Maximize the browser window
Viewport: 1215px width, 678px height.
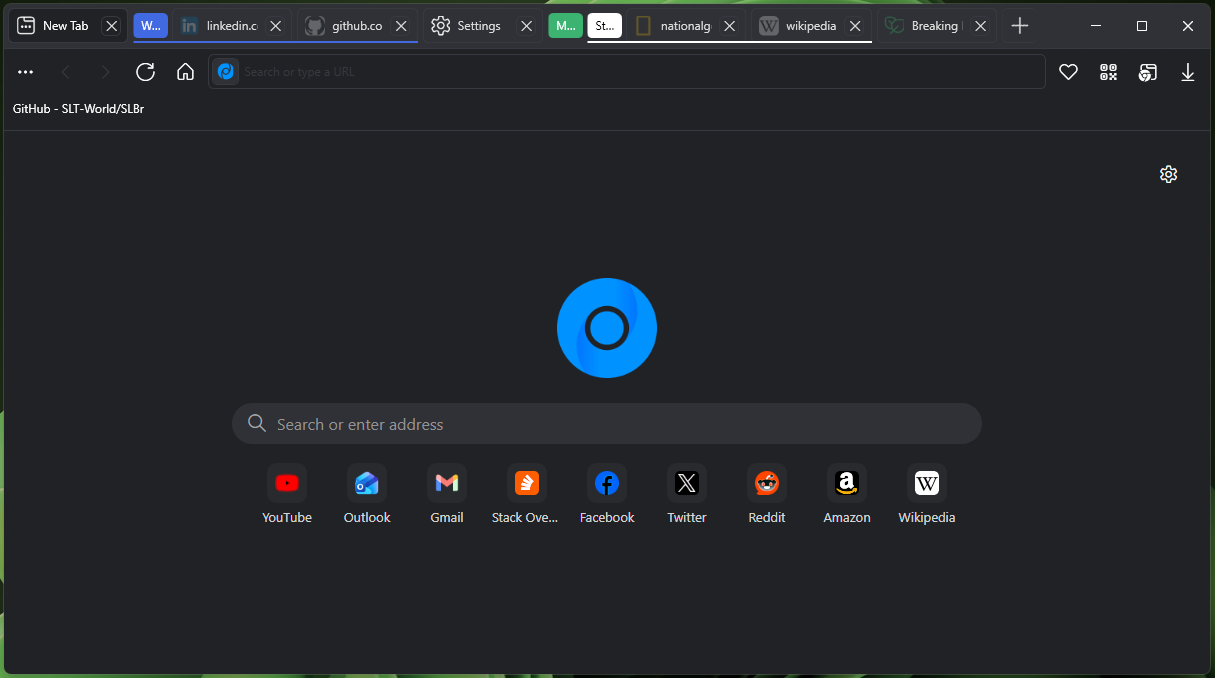(1142, 26)
